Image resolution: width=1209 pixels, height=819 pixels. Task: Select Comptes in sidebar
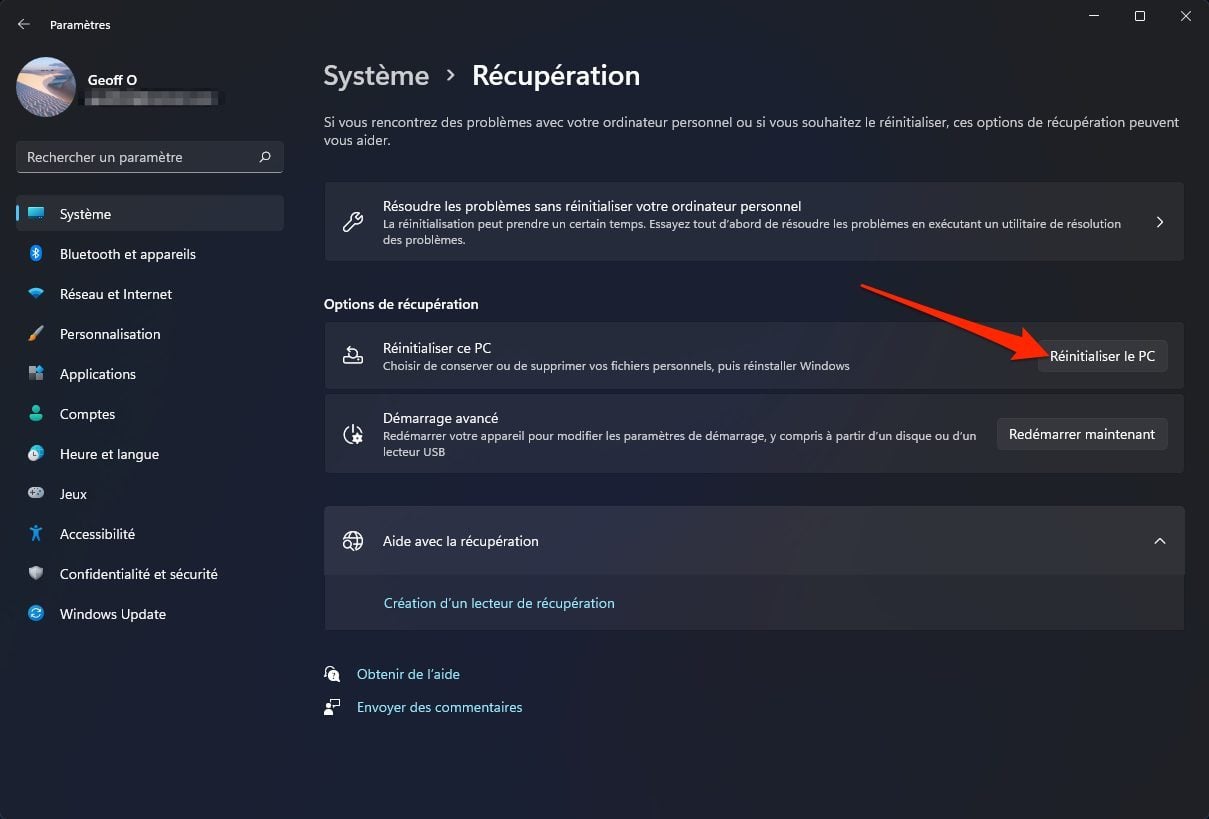click(x=150, y=414)
